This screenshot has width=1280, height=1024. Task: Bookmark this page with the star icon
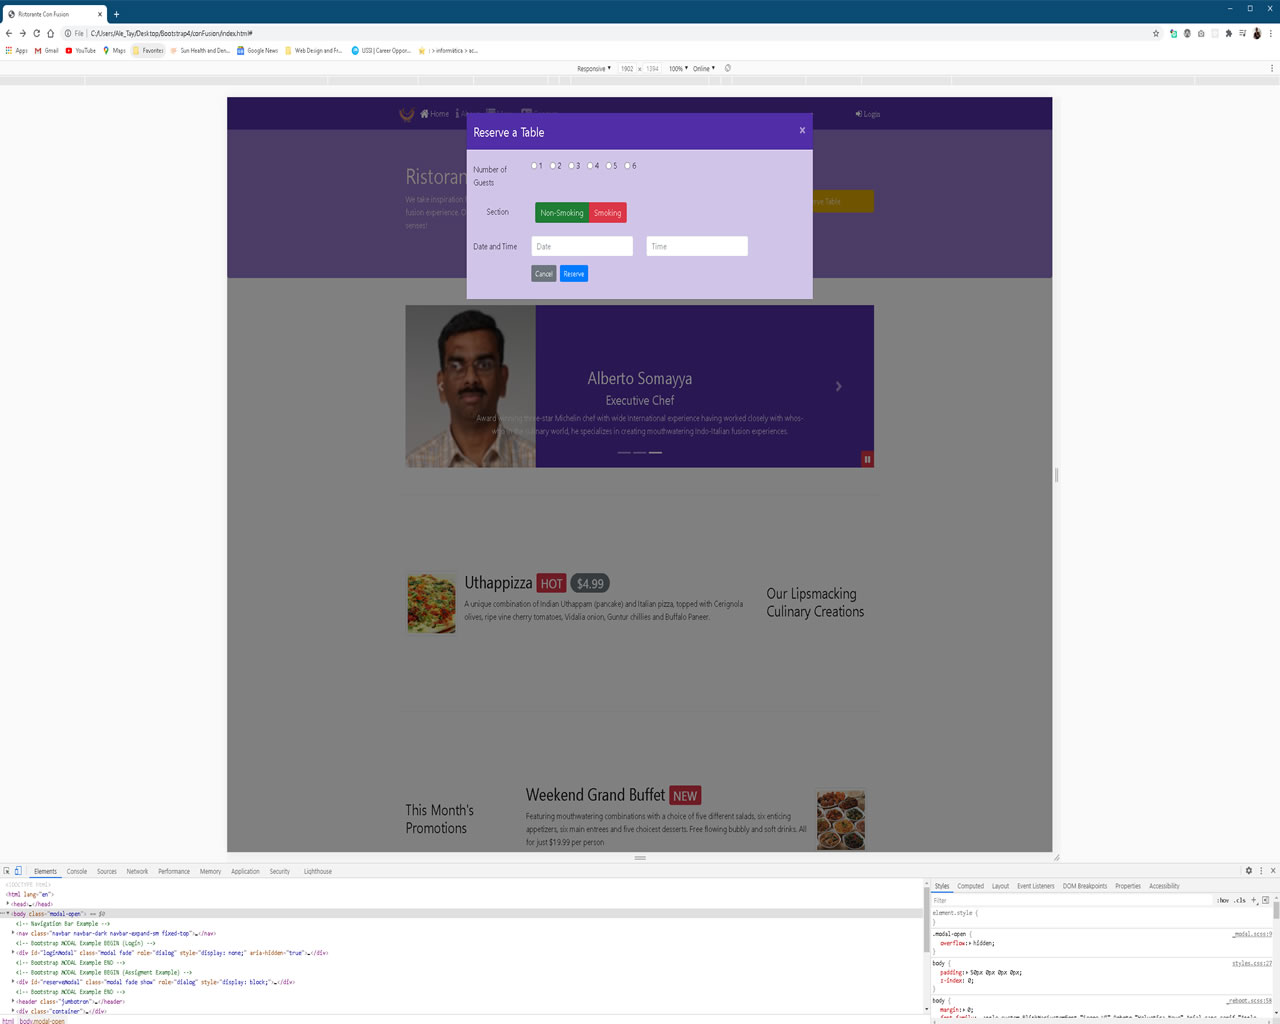click(x=1155, y=33)
